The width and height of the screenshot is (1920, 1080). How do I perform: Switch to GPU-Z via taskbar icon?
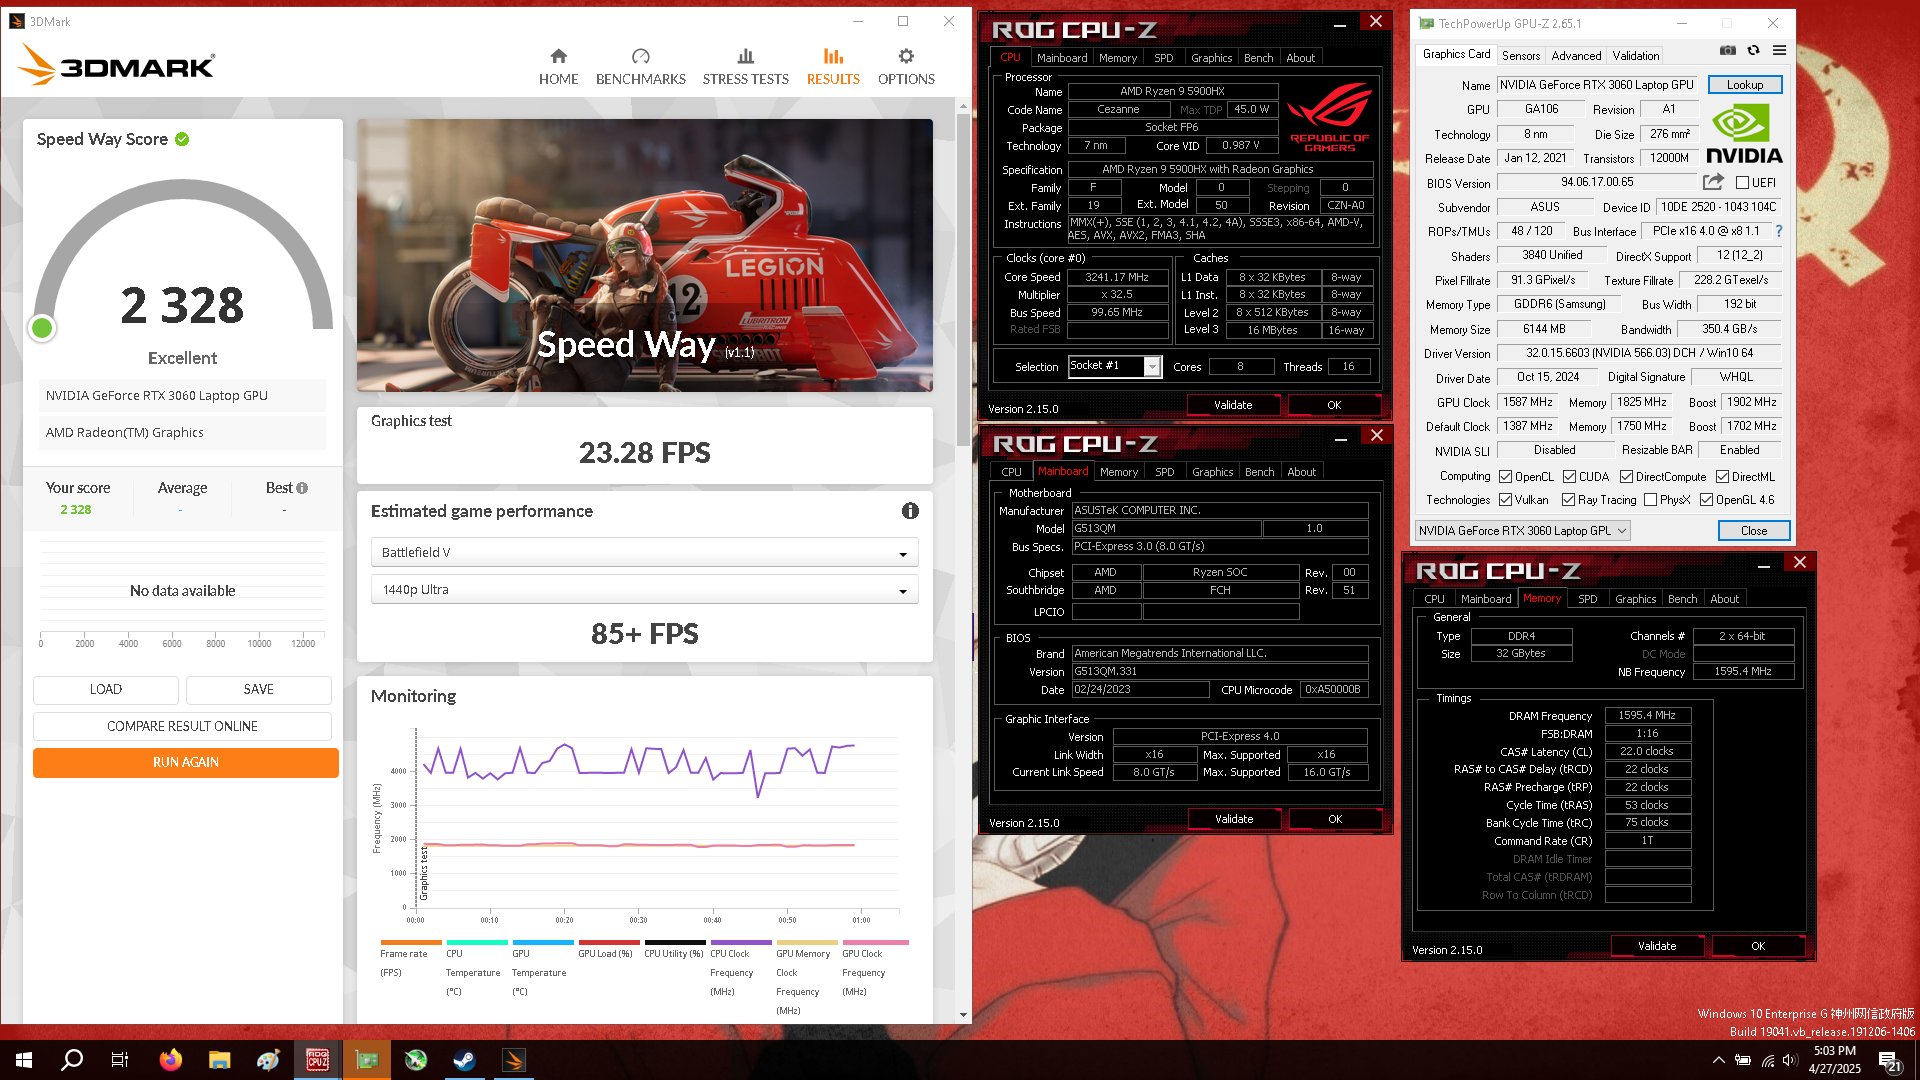tap(366, 1060)
